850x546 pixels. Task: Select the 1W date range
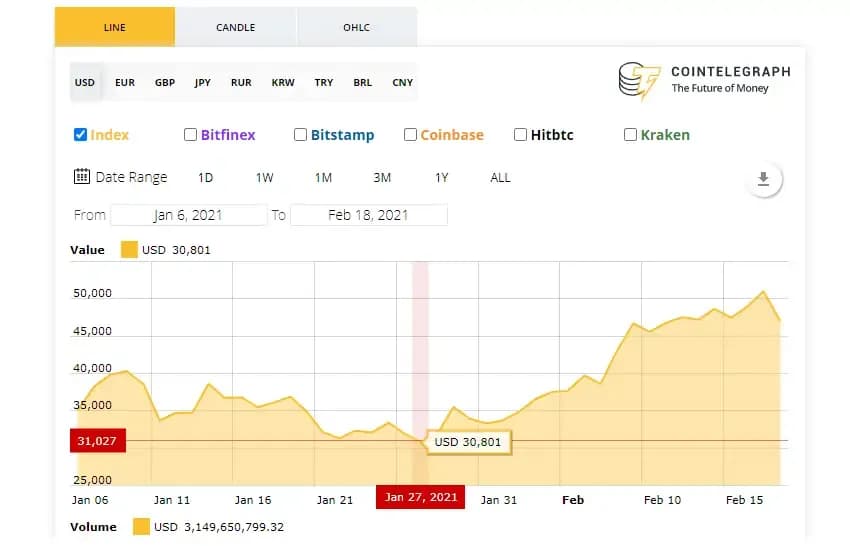(265, 177)
